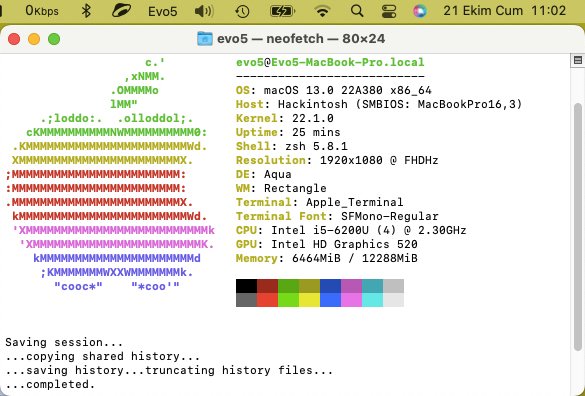
Task: Click the truncating history files... text
Action: [239, 370]
